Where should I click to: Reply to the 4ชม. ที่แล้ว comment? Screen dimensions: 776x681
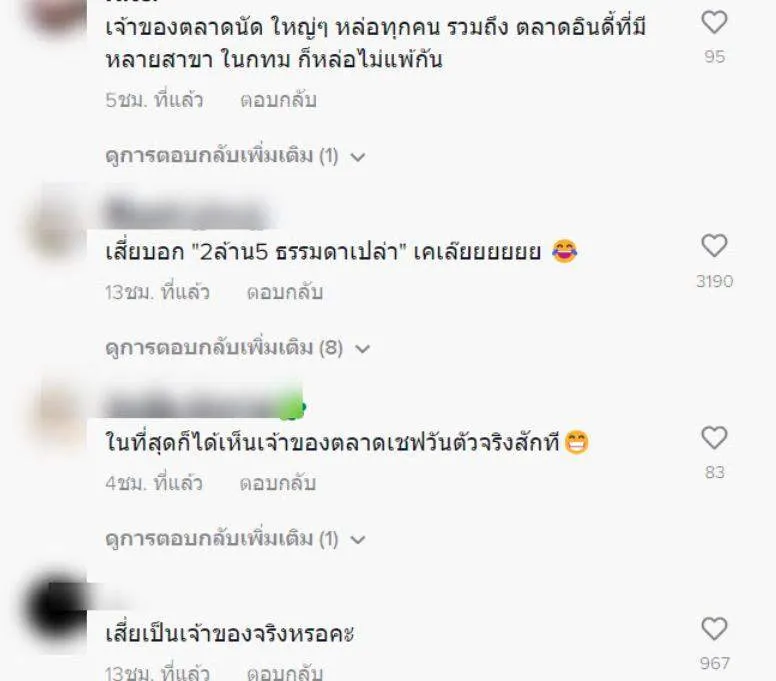(x=278, y=483)
